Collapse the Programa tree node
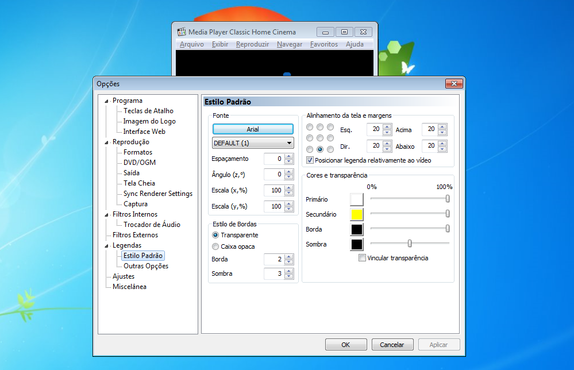This screenshot has width=574, height=370. [x=107, y=101]
